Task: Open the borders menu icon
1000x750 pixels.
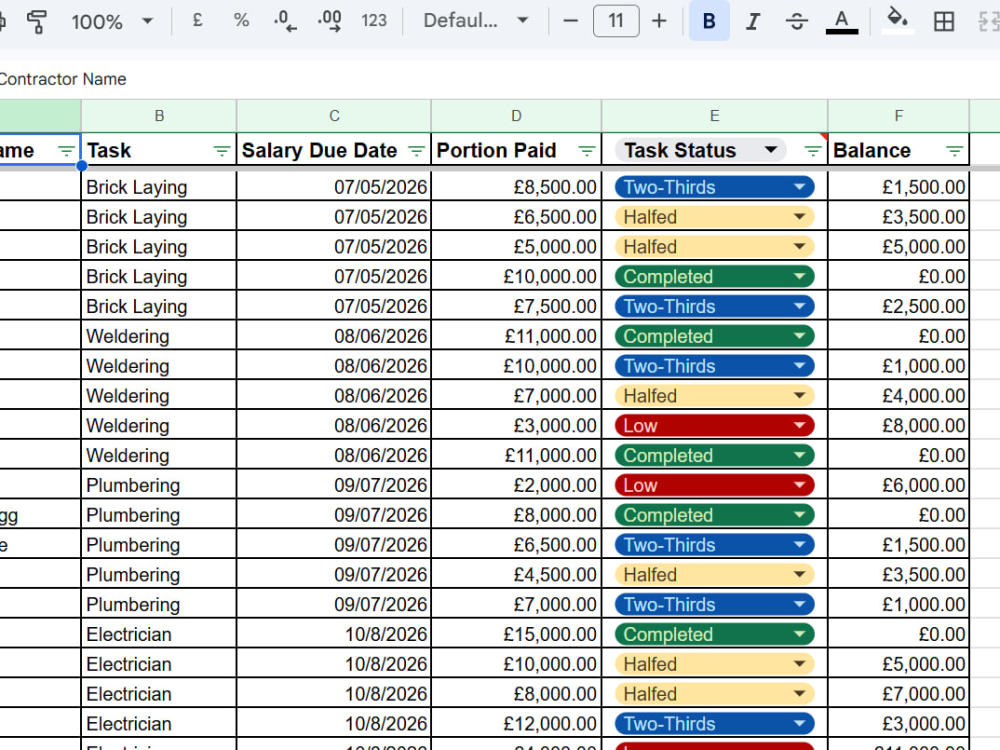Action: coord(944,21)
